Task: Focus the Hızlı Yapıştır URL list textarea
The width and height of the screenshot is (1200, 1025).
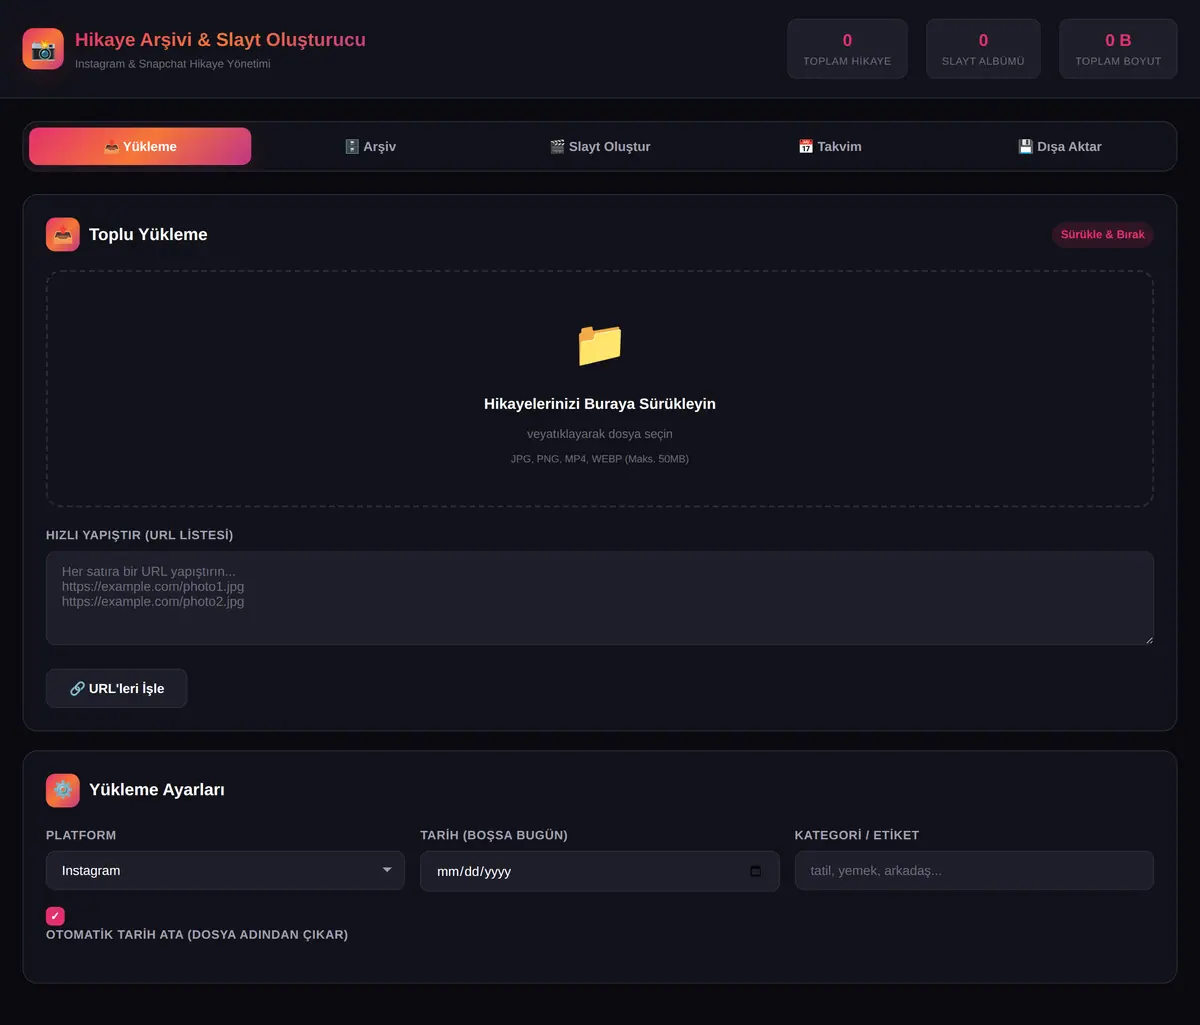Action: pos(600,598)
